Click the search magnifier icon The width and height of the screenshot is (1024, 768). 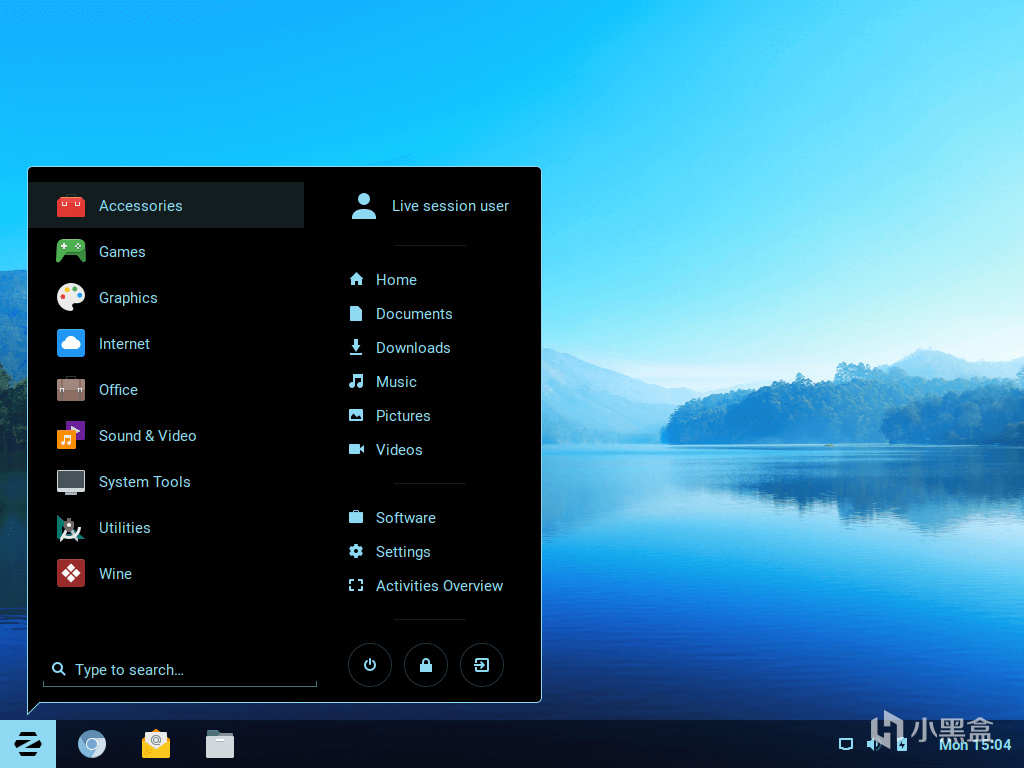pos(59,669)
